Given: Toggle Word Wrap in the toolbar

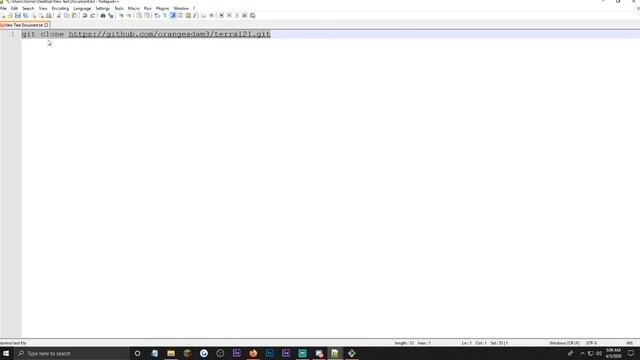Looking at the screenshot, I should [x=157, y=16].
